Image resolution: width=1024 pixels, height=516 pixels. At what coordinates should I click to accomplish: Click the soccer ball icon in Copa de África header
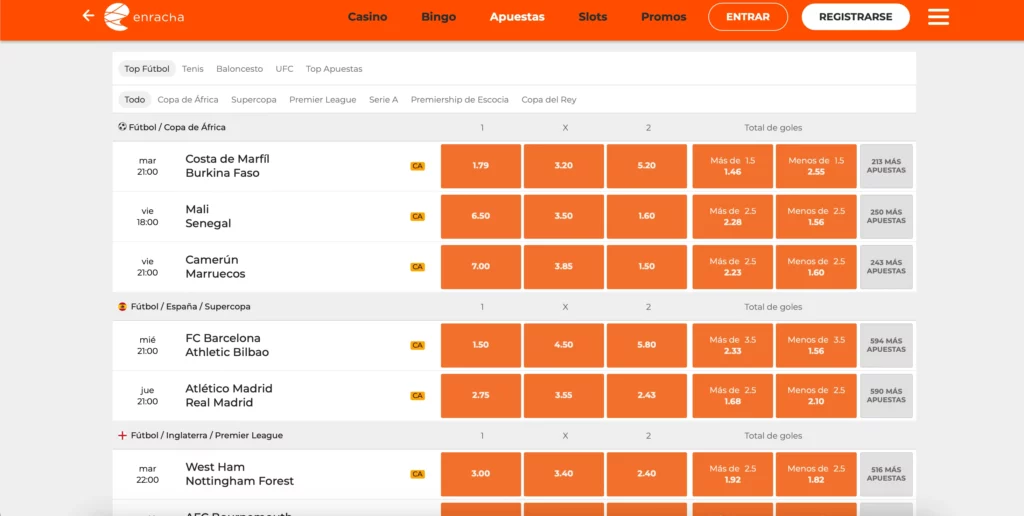pos(122,127)
